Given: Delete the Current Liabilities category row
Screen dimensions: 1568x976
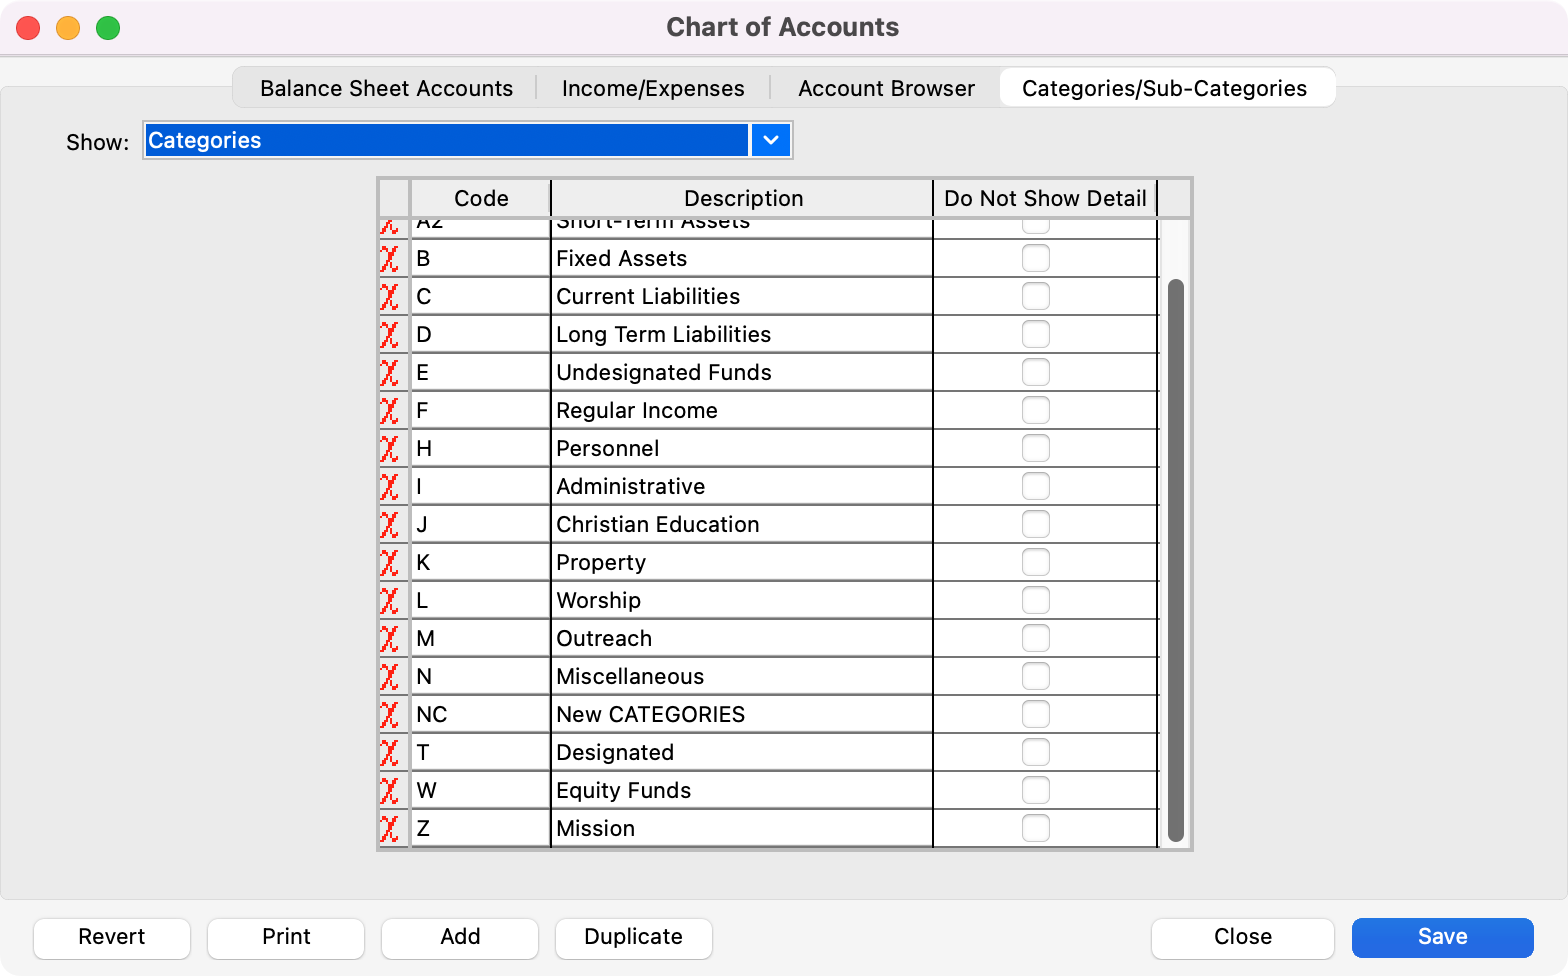Looking at the screenshot, I should [x=389, y=297].
